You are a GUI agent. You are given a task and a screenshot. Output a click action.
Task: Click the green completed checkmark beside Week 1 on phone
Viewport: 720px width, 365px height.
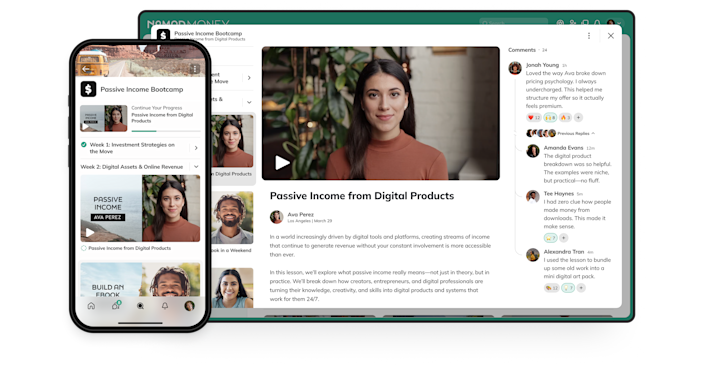tap(84, 144)
